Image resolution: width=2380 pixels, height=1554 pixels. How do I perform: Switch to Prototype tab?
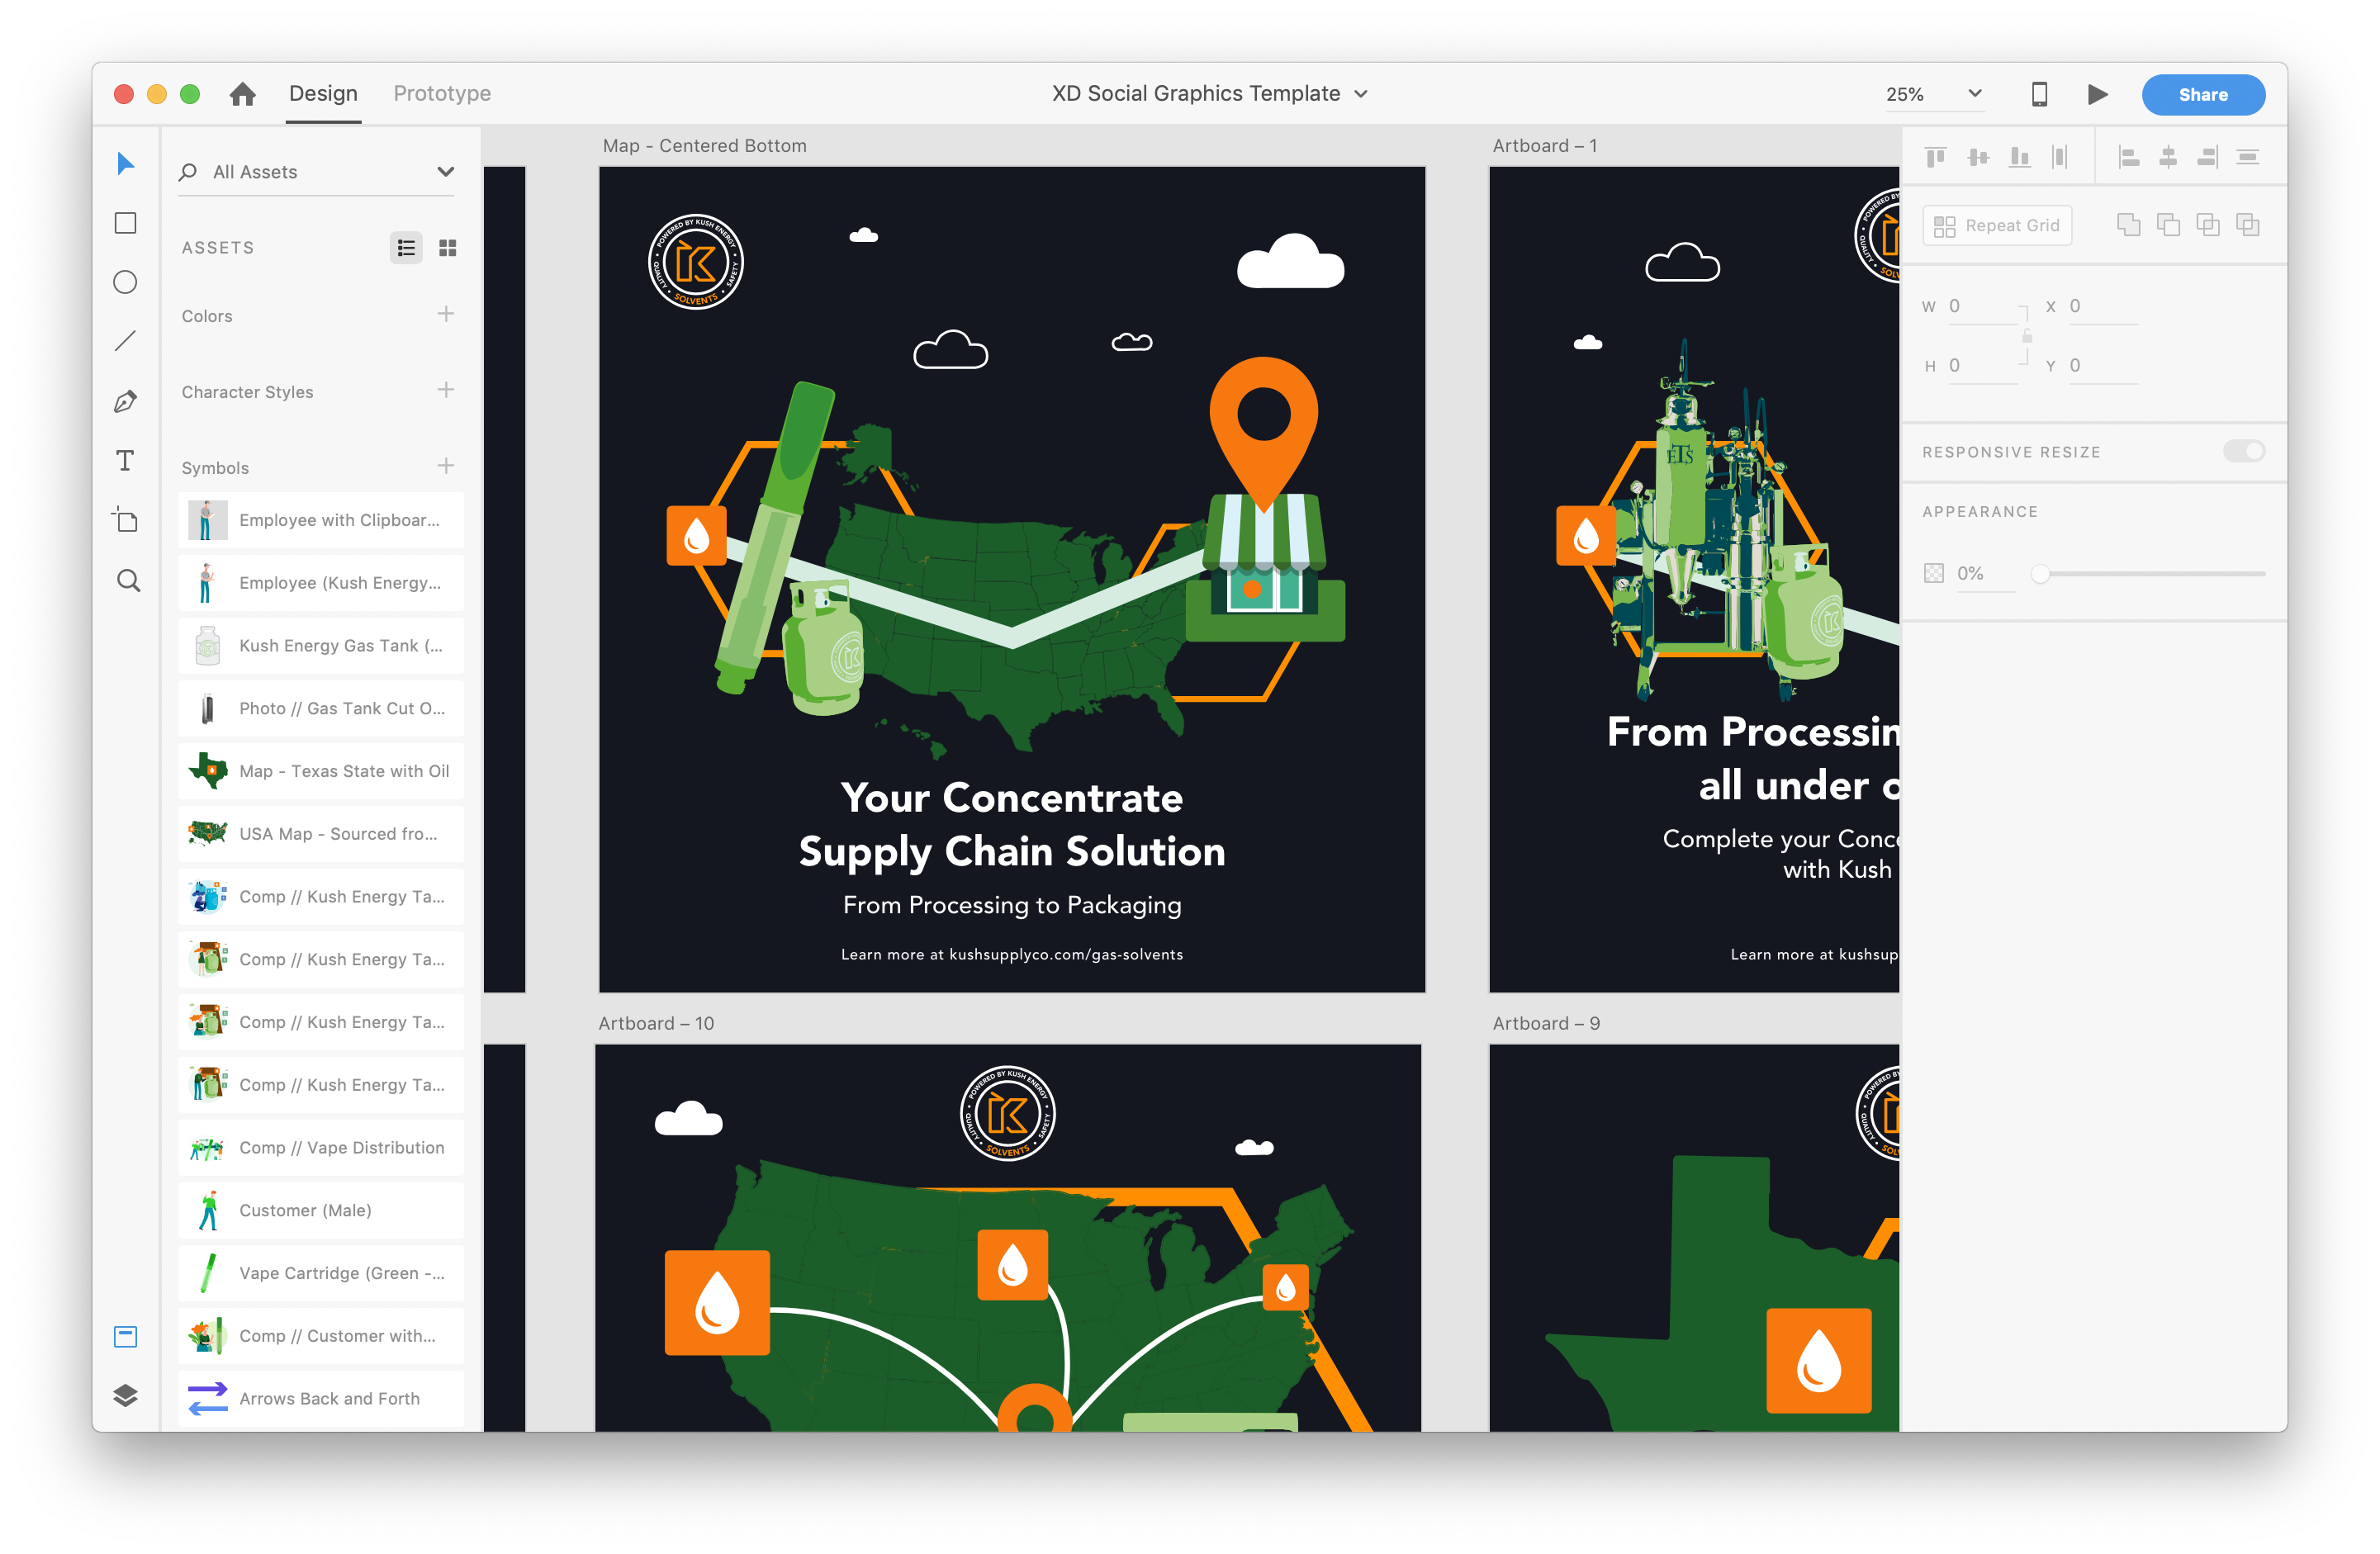point(437,93)
